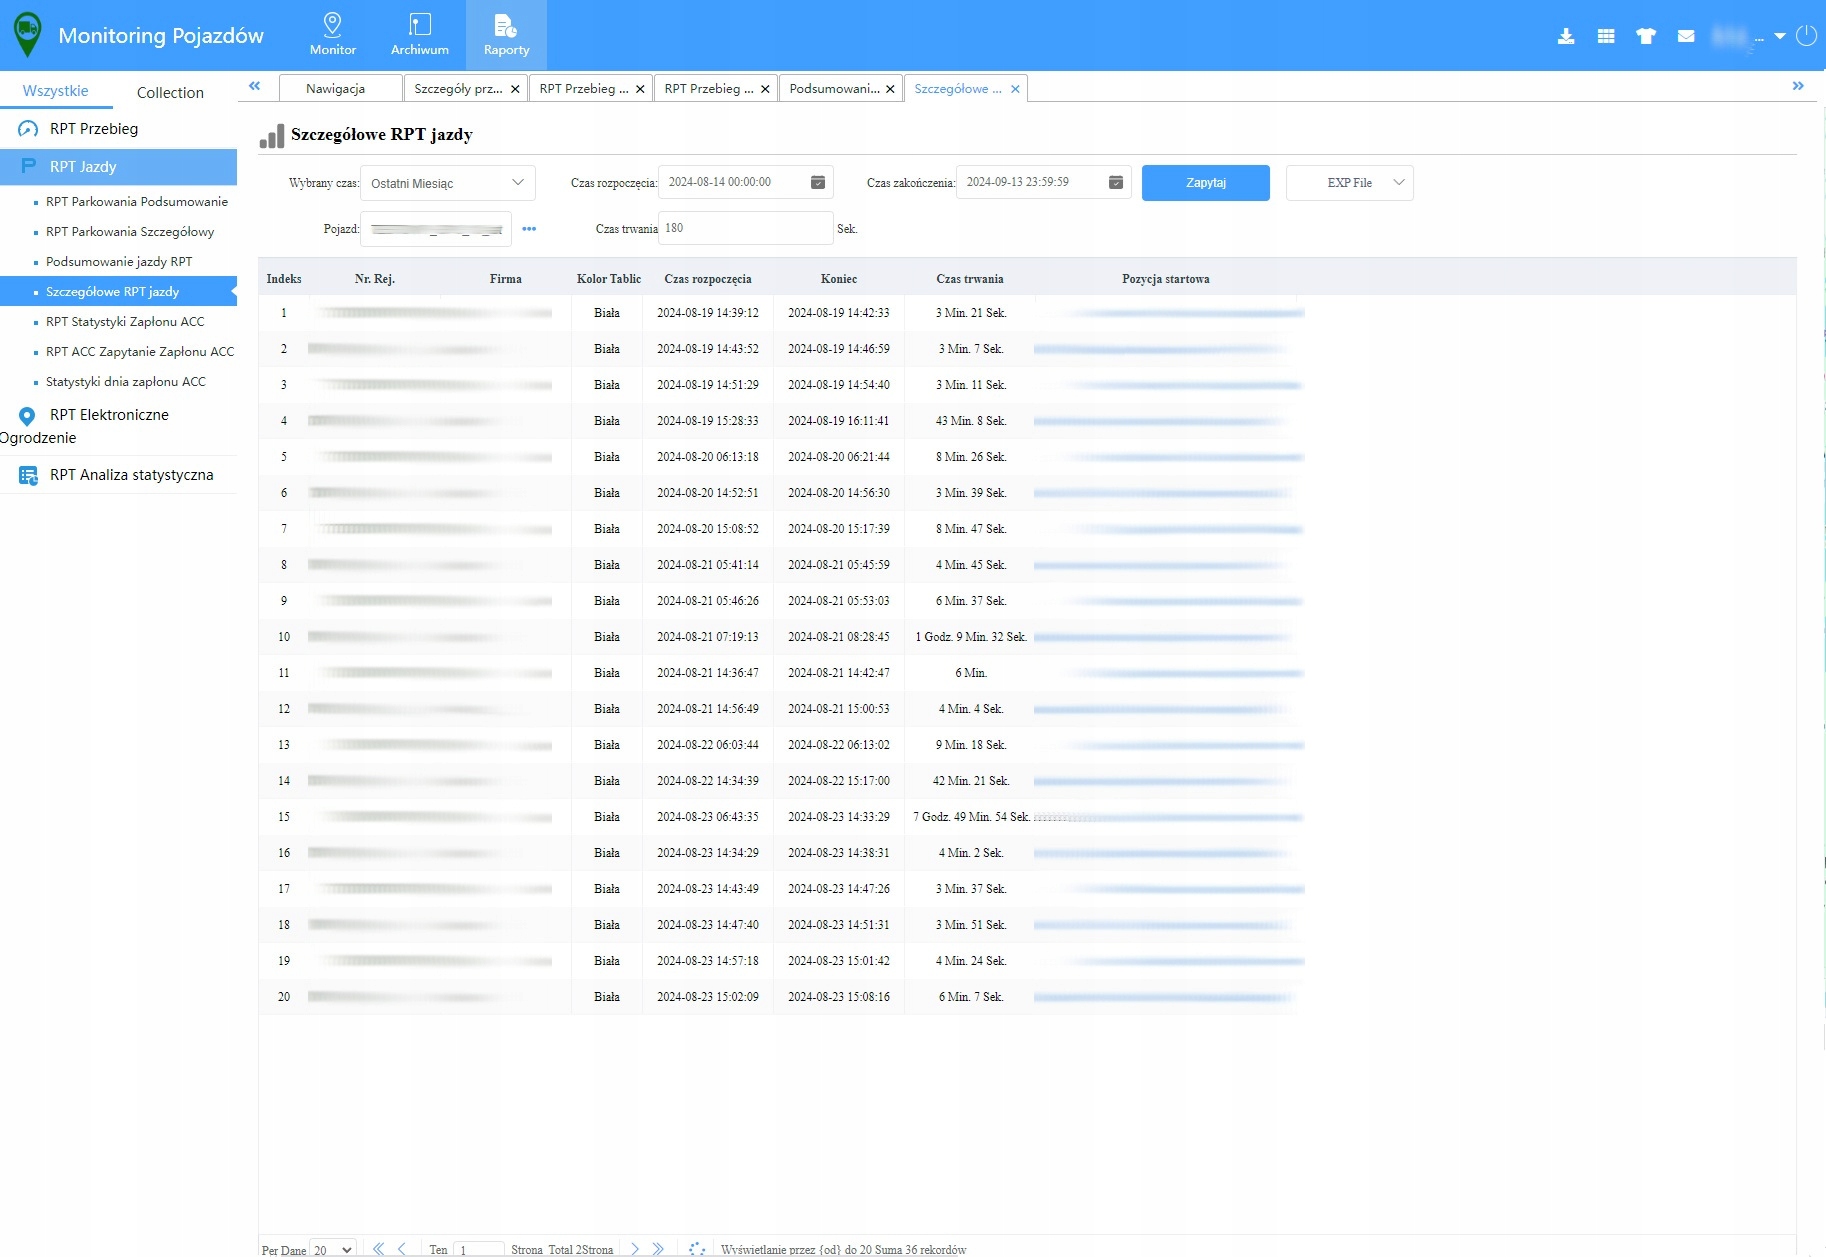Switch to the Nawigacja tab
This screenshot has width=1826, height=1257.
click(x=336, y=89)
